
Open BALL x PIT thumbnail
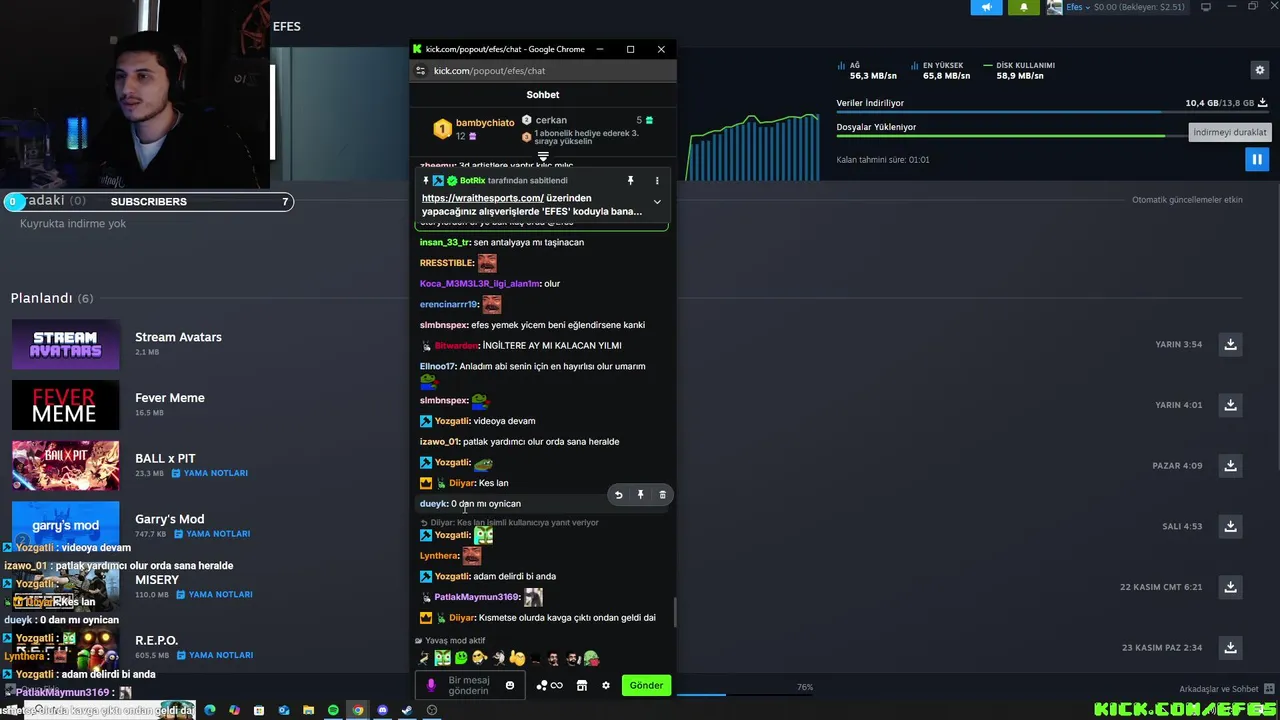(x=65, y=465)
